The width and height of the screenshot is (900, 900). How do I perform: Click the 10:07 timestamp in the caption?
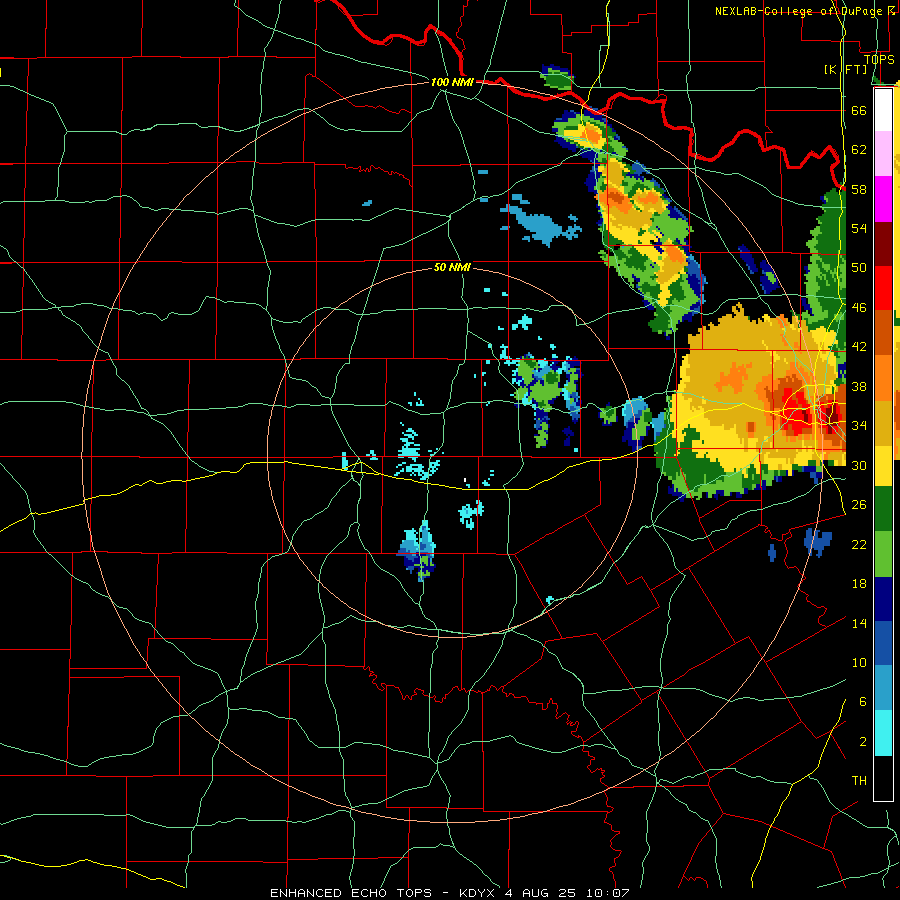coord(607,893)
